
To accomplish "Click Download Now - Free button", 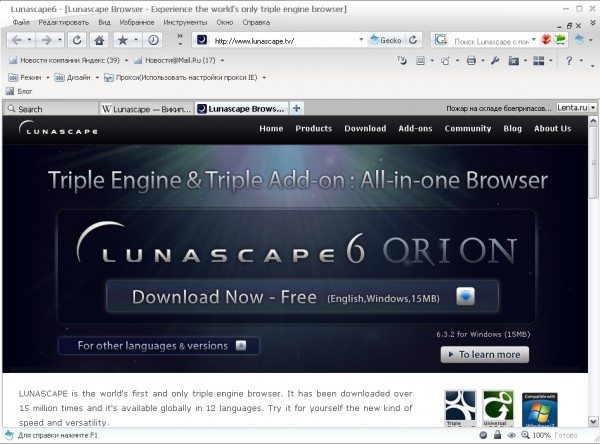I will point(302,297).
